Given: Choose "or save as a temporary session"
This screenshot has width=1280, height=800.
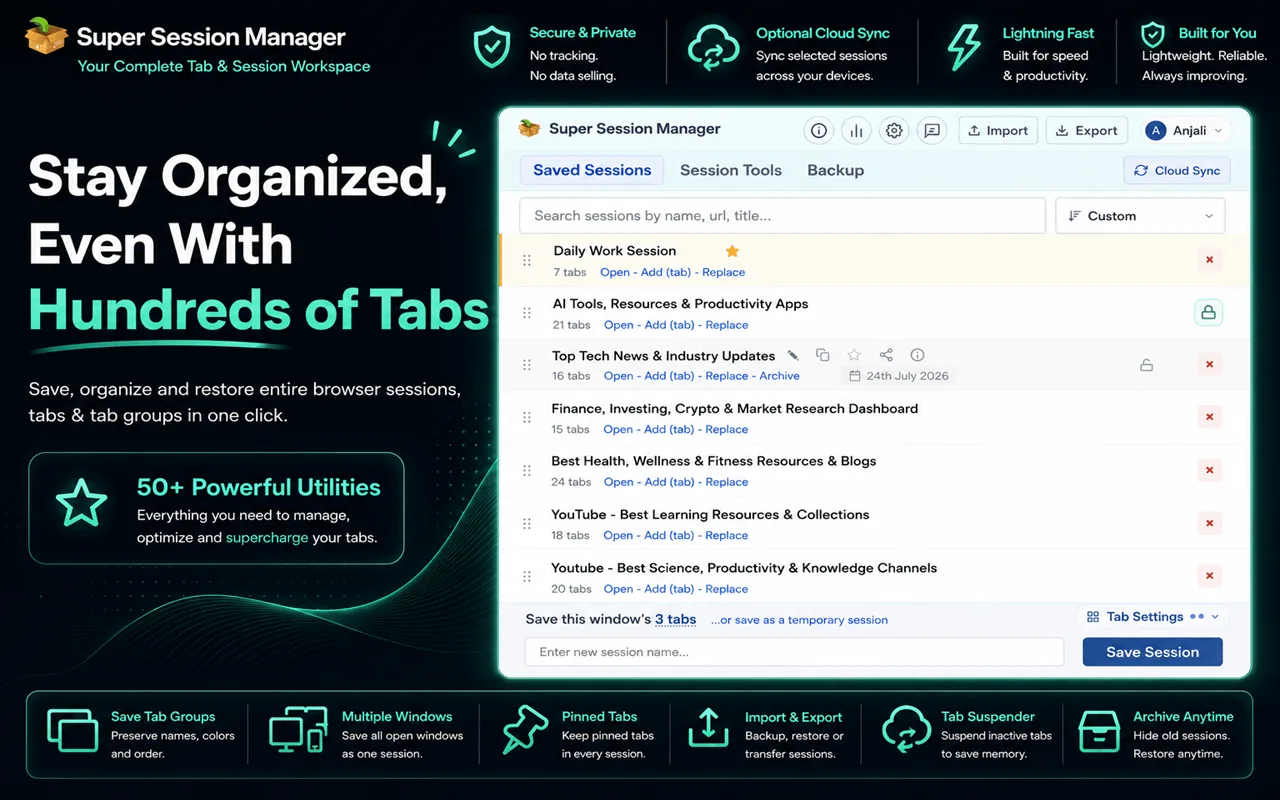Looking at the screenshot, I should coord(800,620).
